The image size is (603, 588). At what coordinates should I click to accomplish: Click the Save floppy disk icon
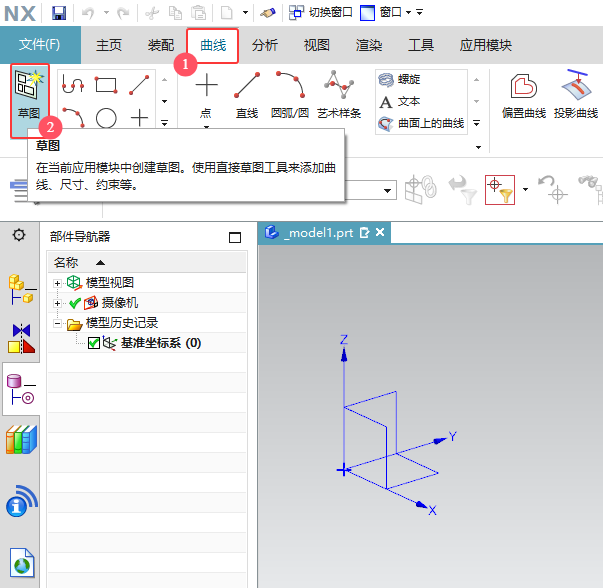tap(59, 13)
